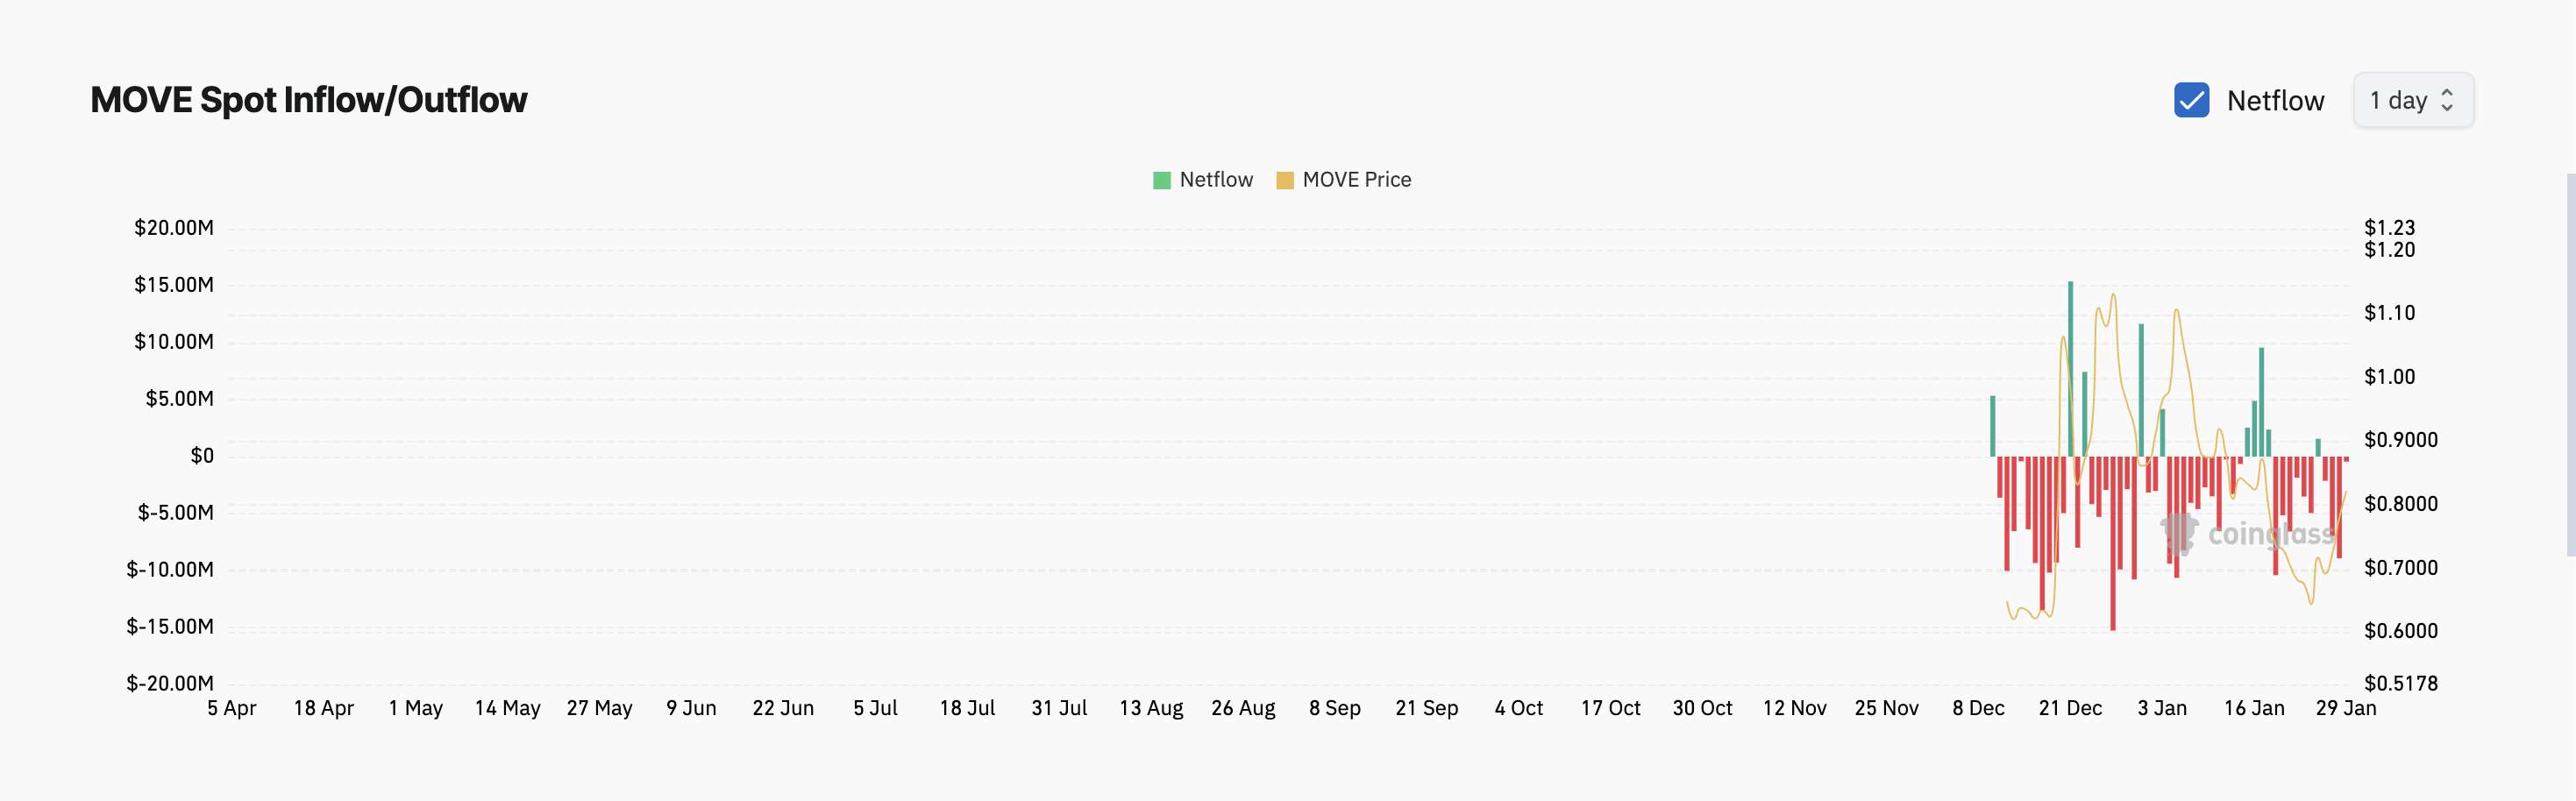Click the MOVE Spot Inflow/Outflow title
The width and height of the screenshot is (2576, 801).
(x=309, y=100)
